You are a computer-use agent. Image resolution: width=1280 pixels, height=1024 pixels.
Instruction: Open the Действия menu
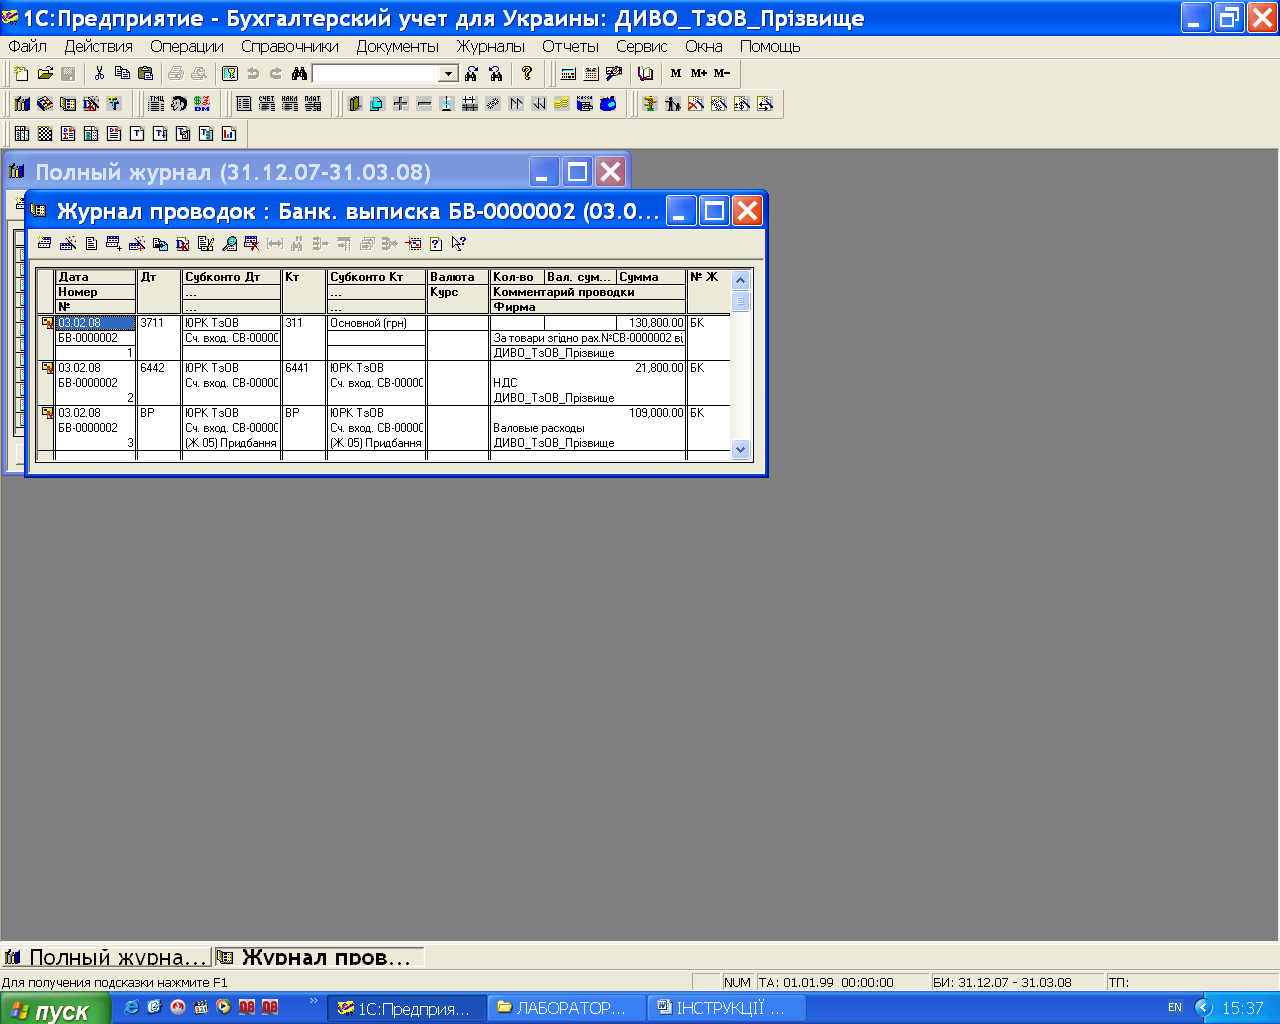(x=98, y=46)
